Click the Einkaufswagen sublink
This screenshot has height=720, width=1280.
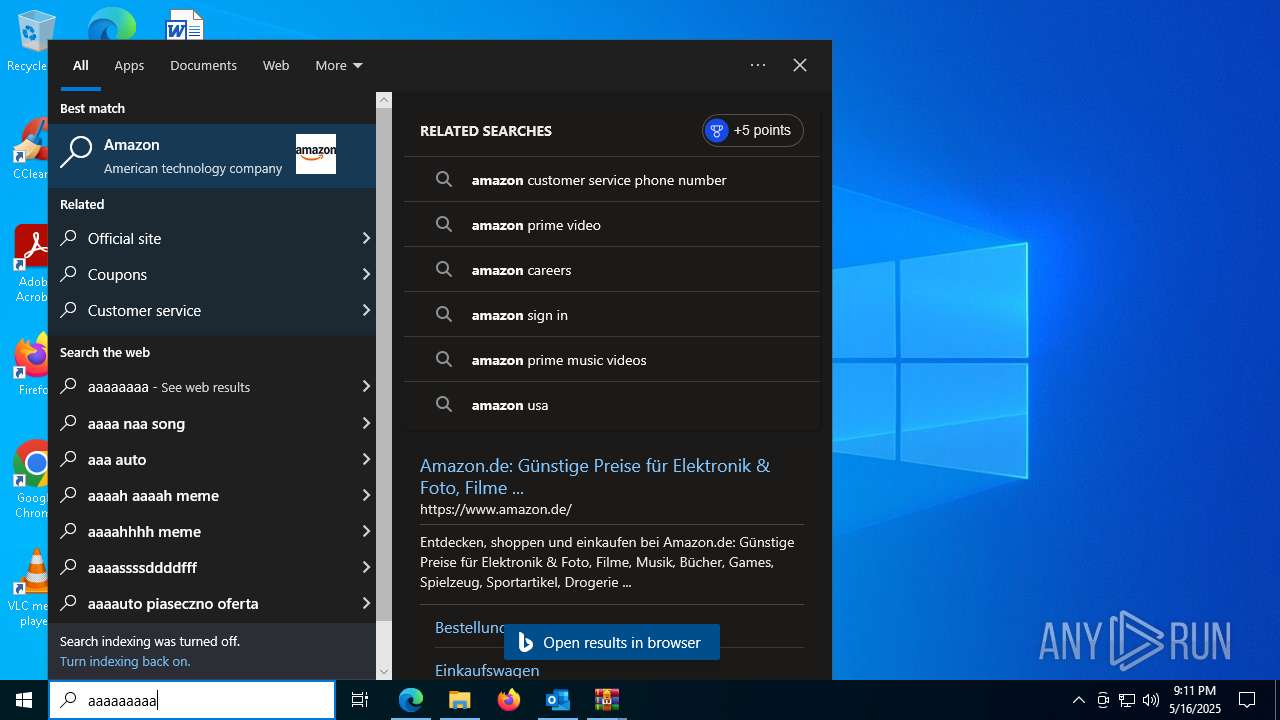487,670
